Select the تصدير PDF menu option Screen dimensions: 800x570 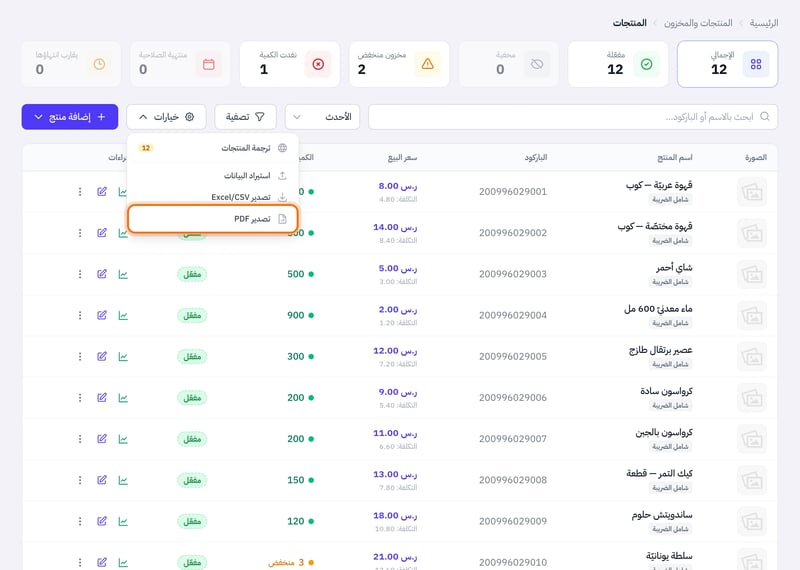coord(213,219)
